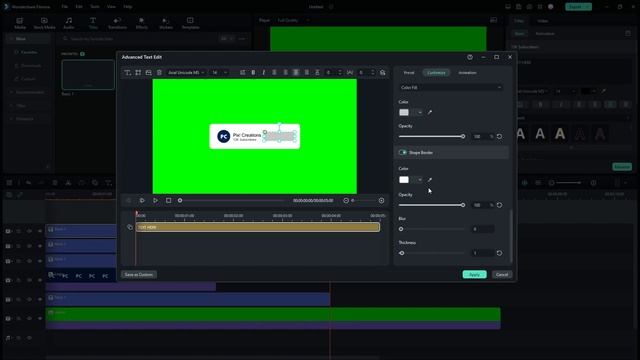This screenshot has width=640, height=360.
Task: Click the play-from-start icon left of play
Action: [x=142, y=200]
